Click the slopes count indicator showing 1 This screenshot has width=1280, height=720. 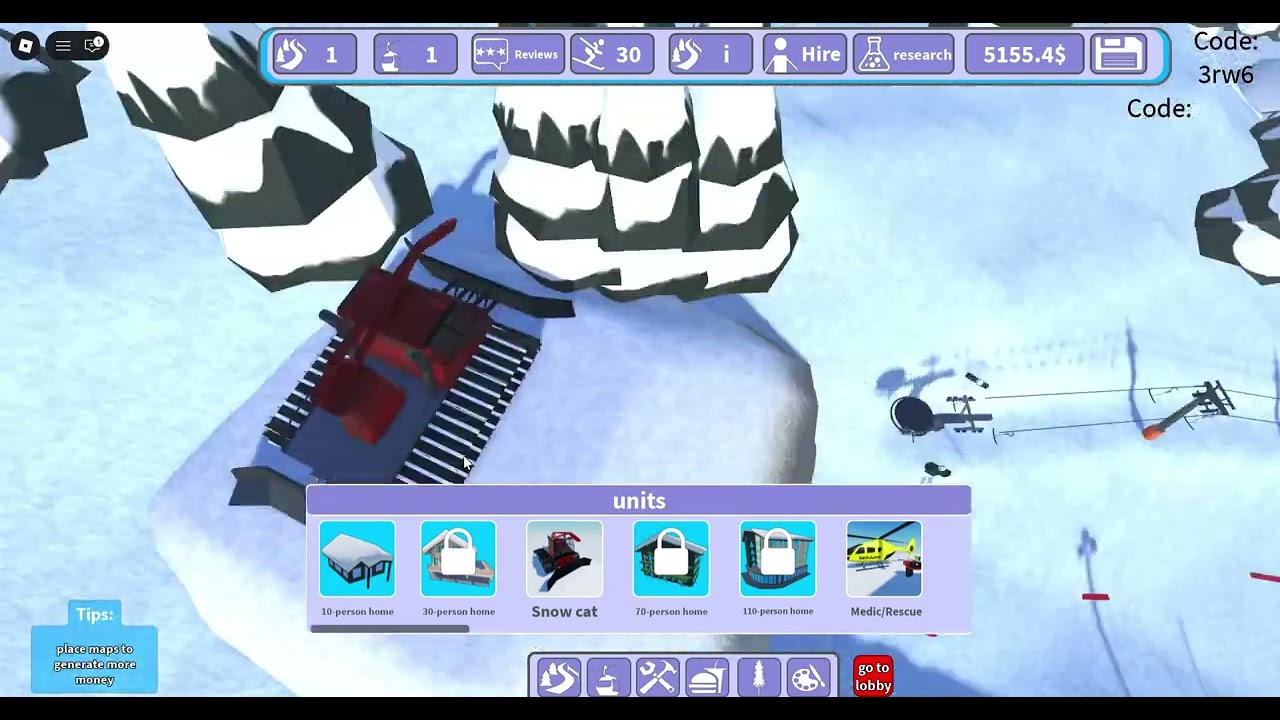click(313, 54)
